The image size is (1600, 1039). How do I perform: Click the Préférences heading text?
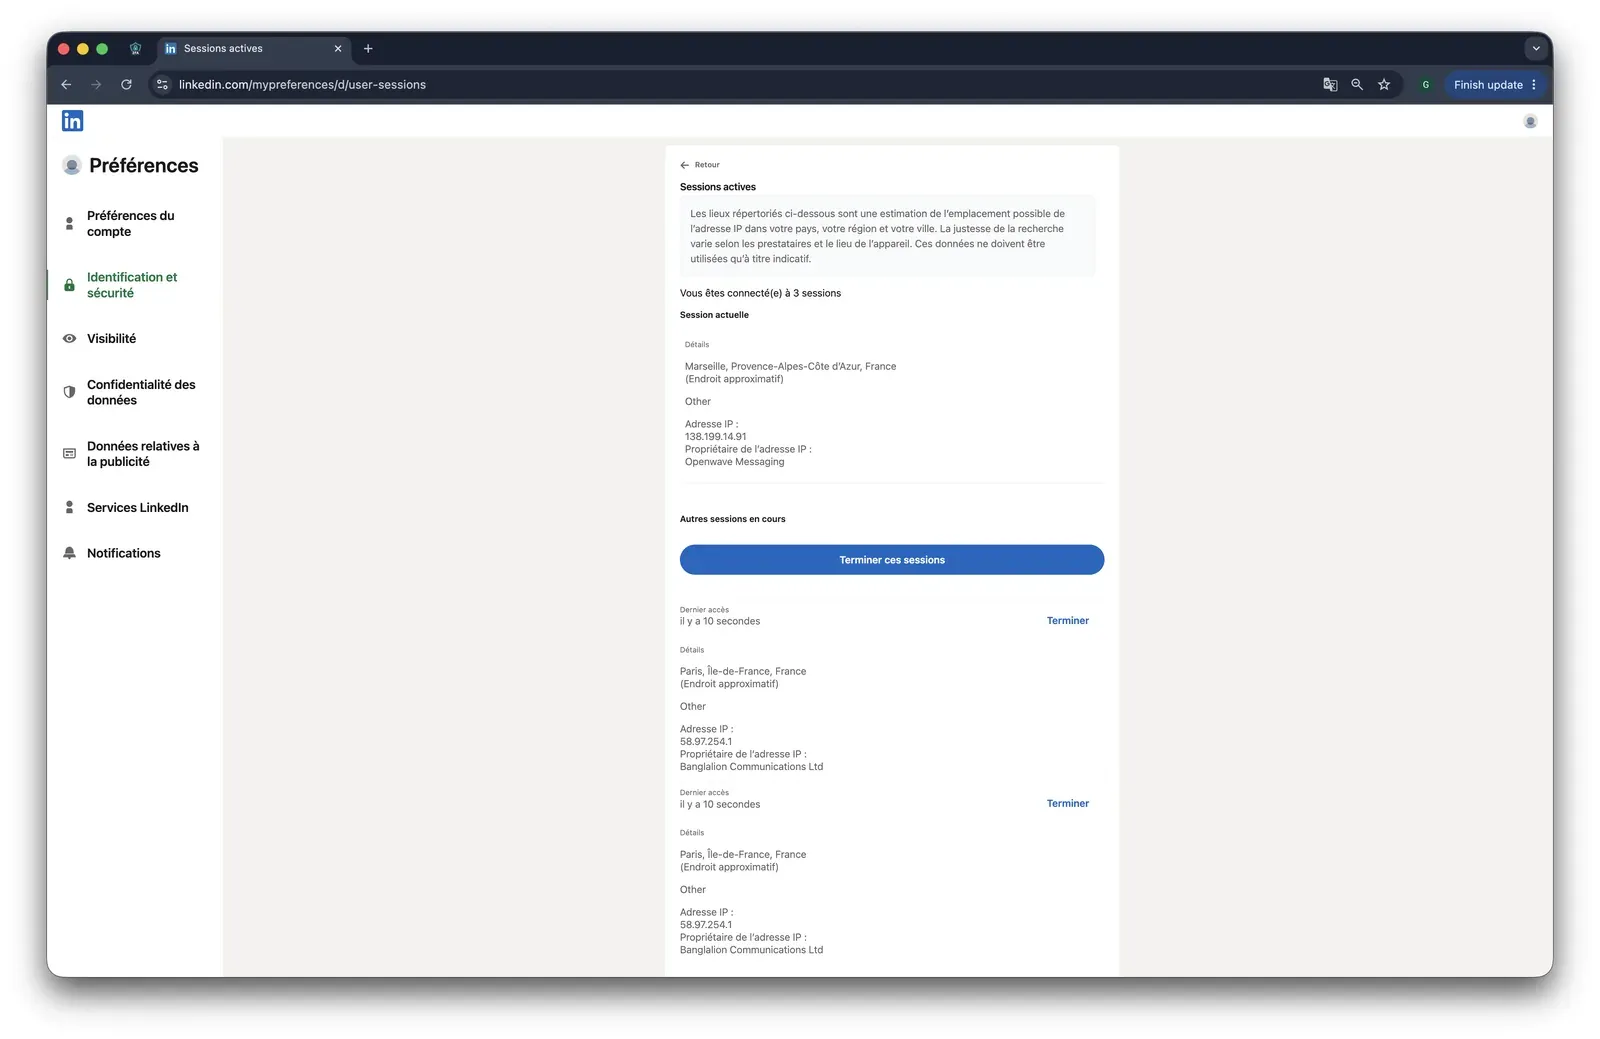[144, 166]
